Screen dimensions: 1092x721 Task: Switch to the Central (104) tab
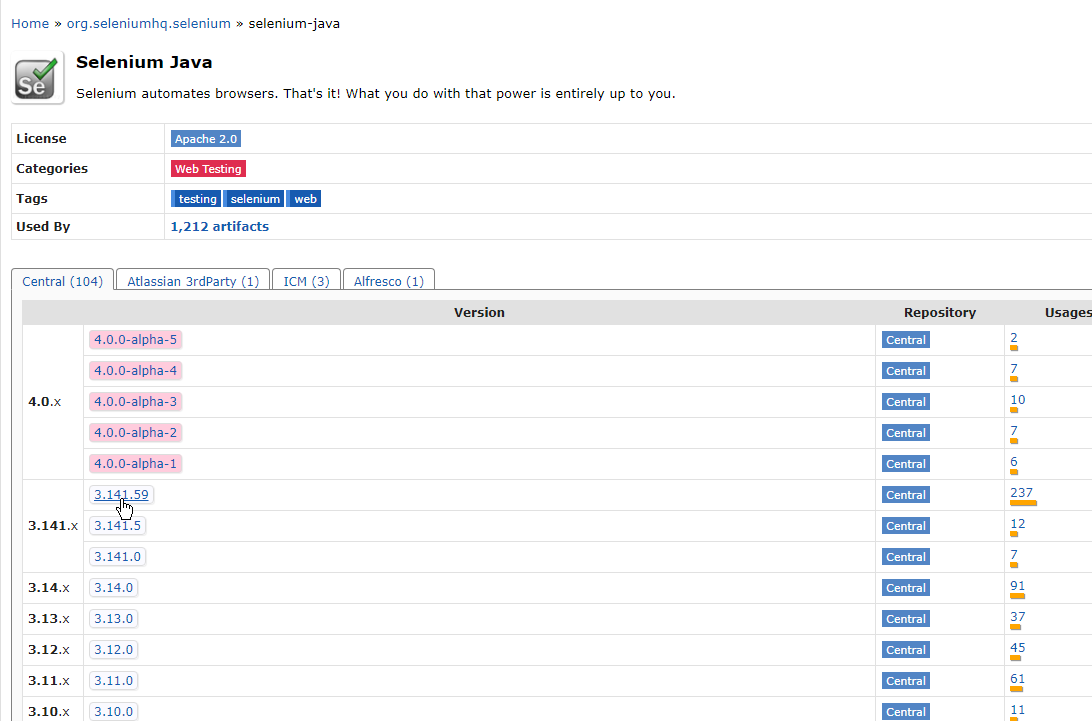[62, 281]
